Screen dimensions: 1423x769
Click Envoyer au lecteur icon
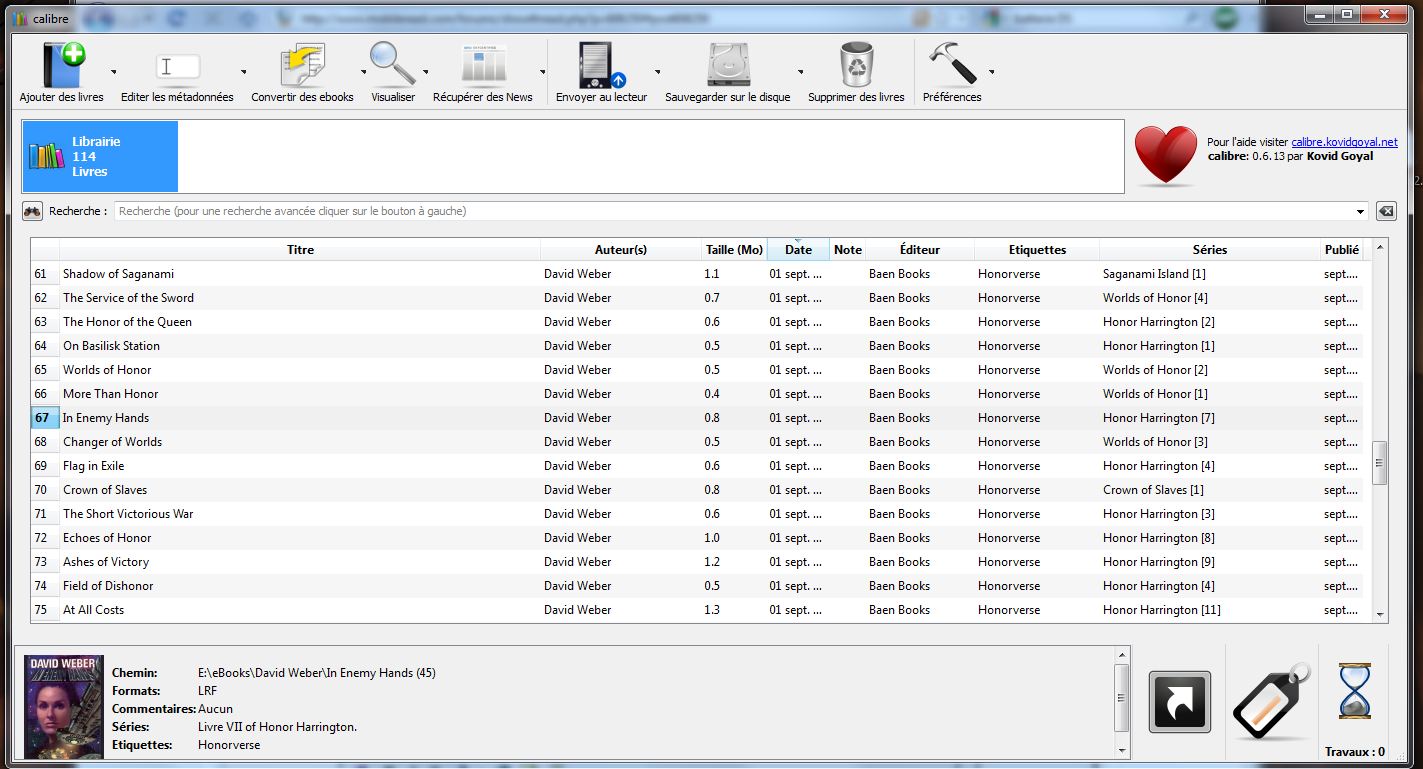pos(601,66)
